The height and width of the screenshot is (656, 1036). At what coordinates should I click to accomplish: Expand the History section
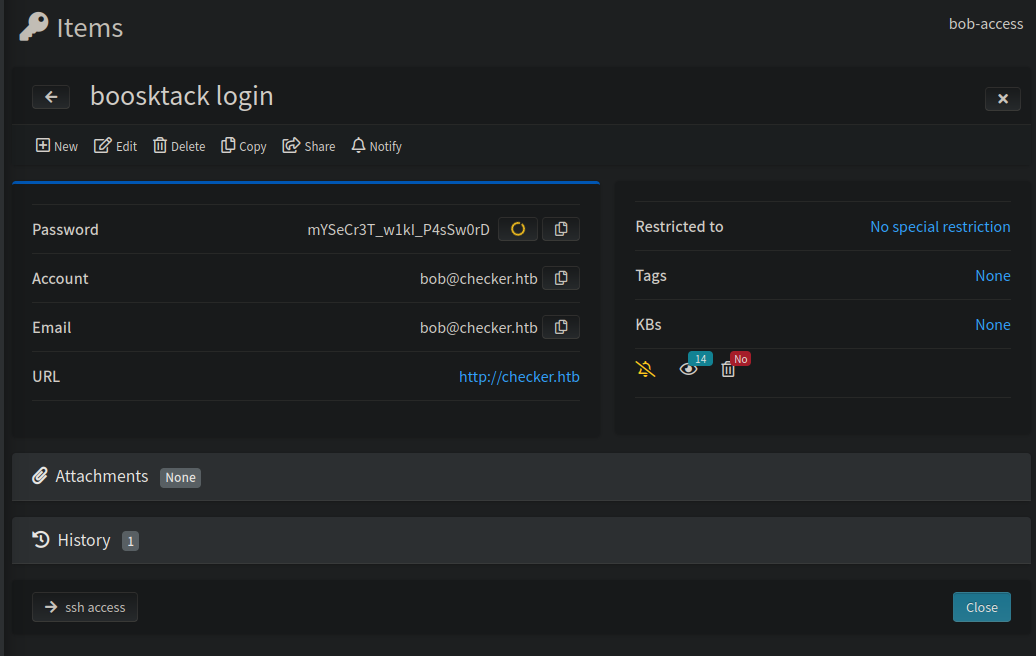click(x=84, y=540)
